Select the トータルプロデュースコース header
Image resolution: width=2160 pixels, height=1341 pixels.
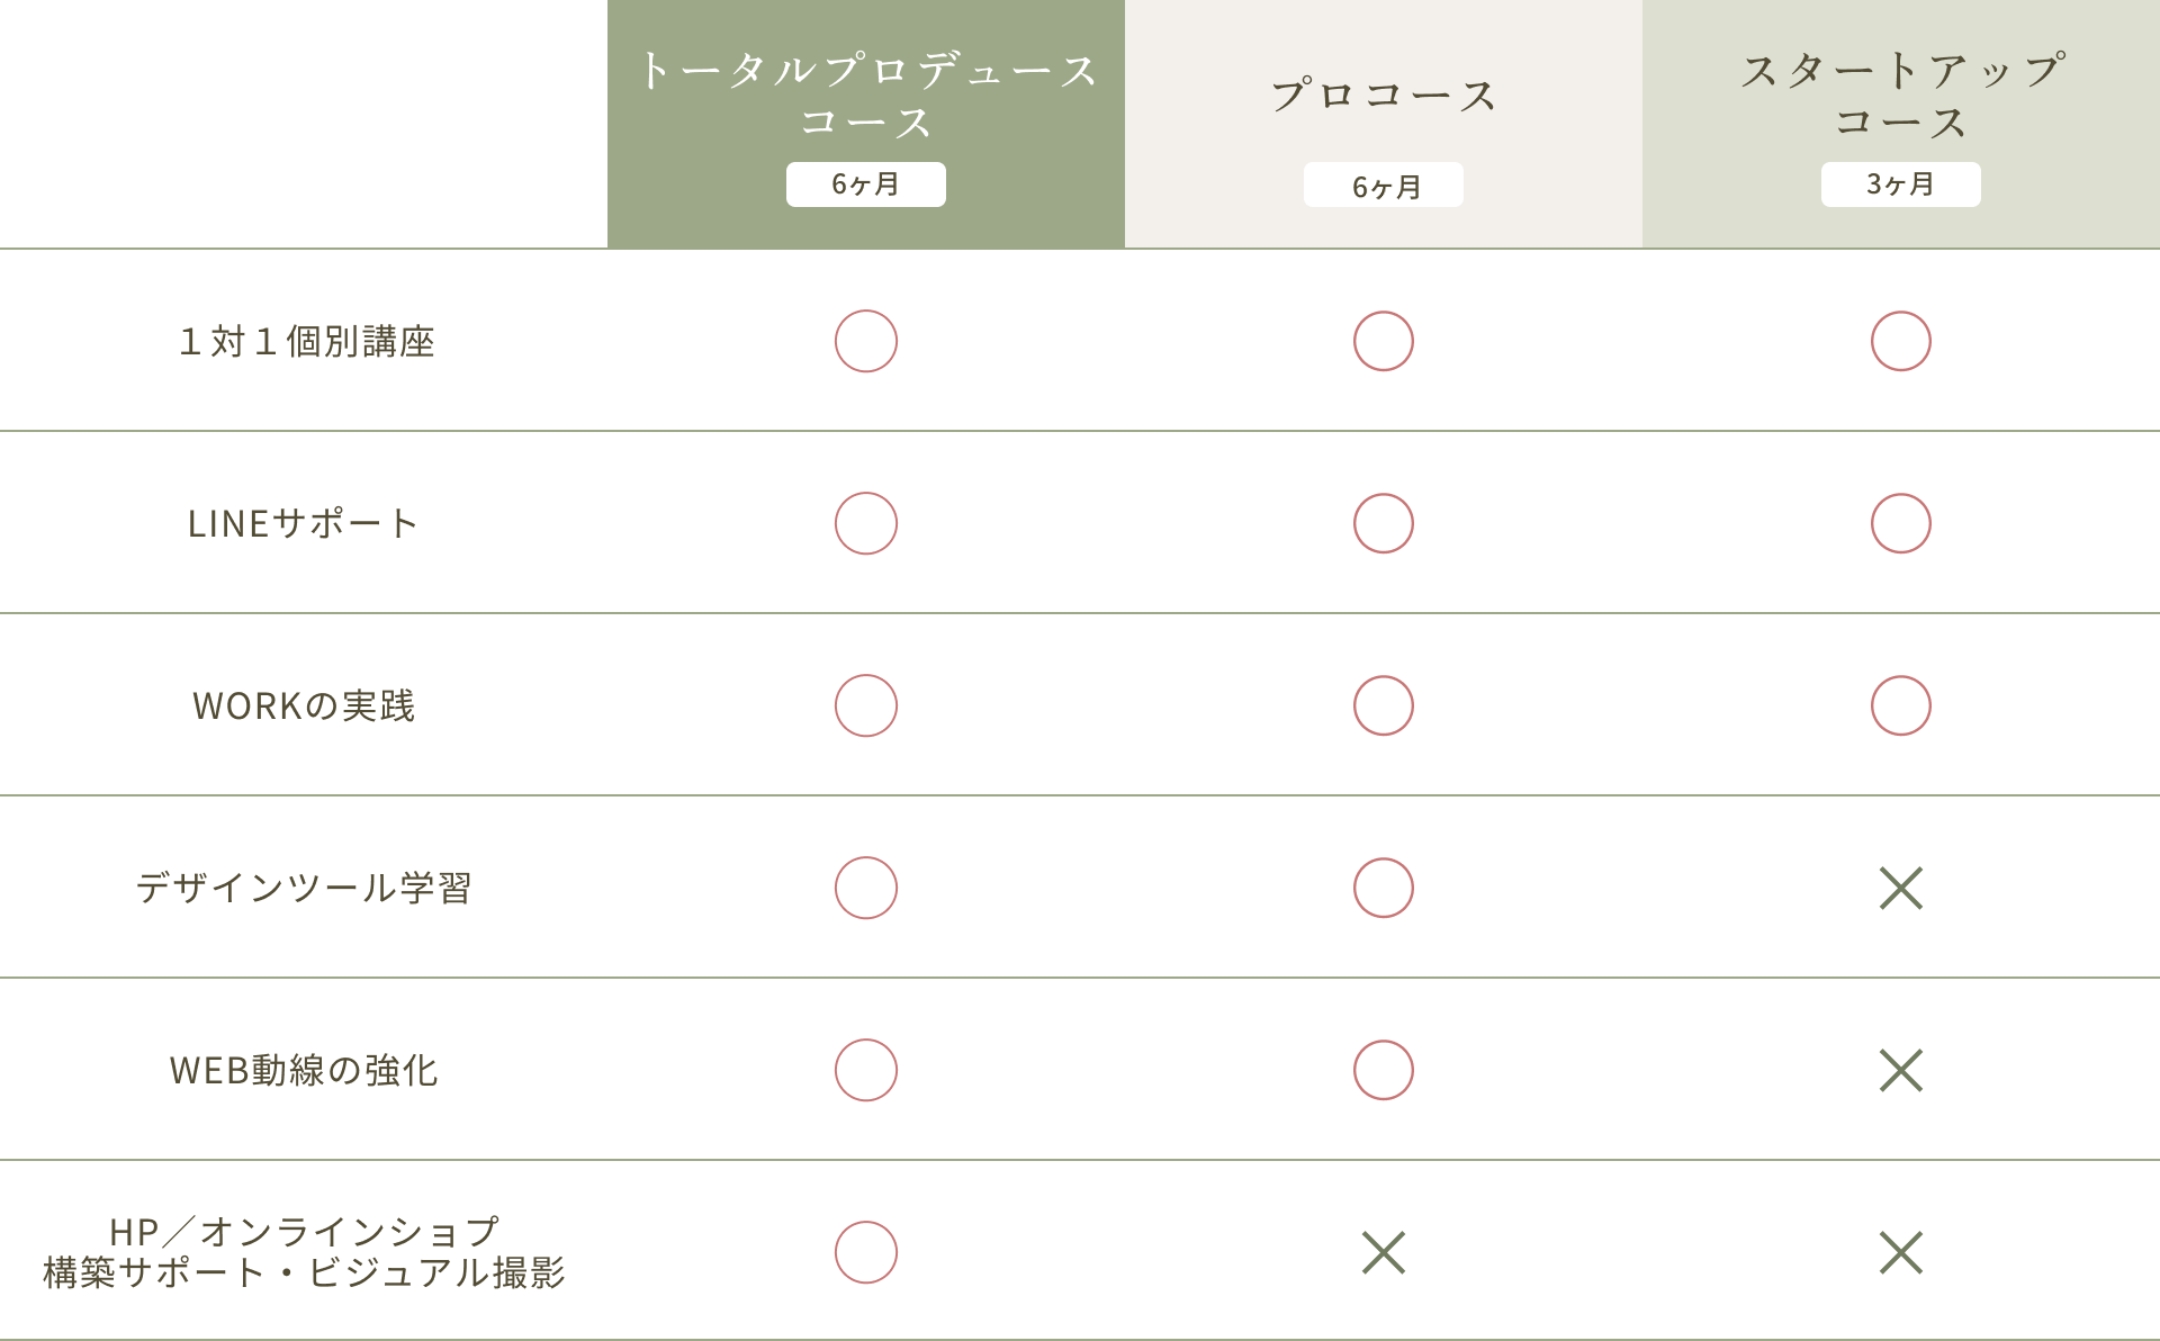[866, 96]
